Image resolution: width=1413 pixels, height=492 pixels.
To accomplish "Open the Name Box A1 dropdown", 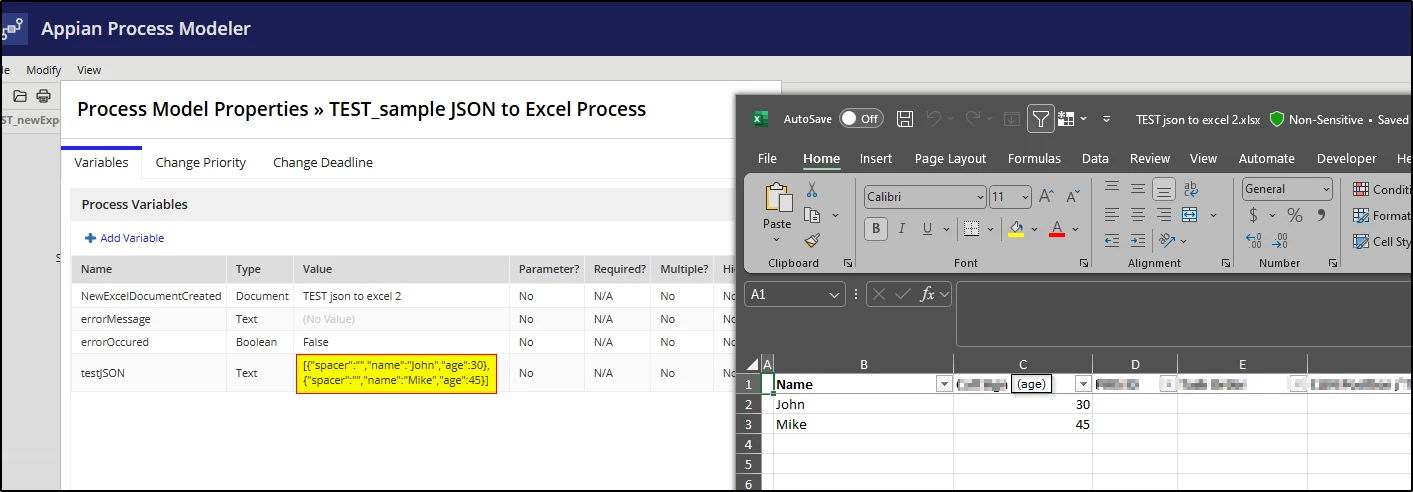I will 835,295.
